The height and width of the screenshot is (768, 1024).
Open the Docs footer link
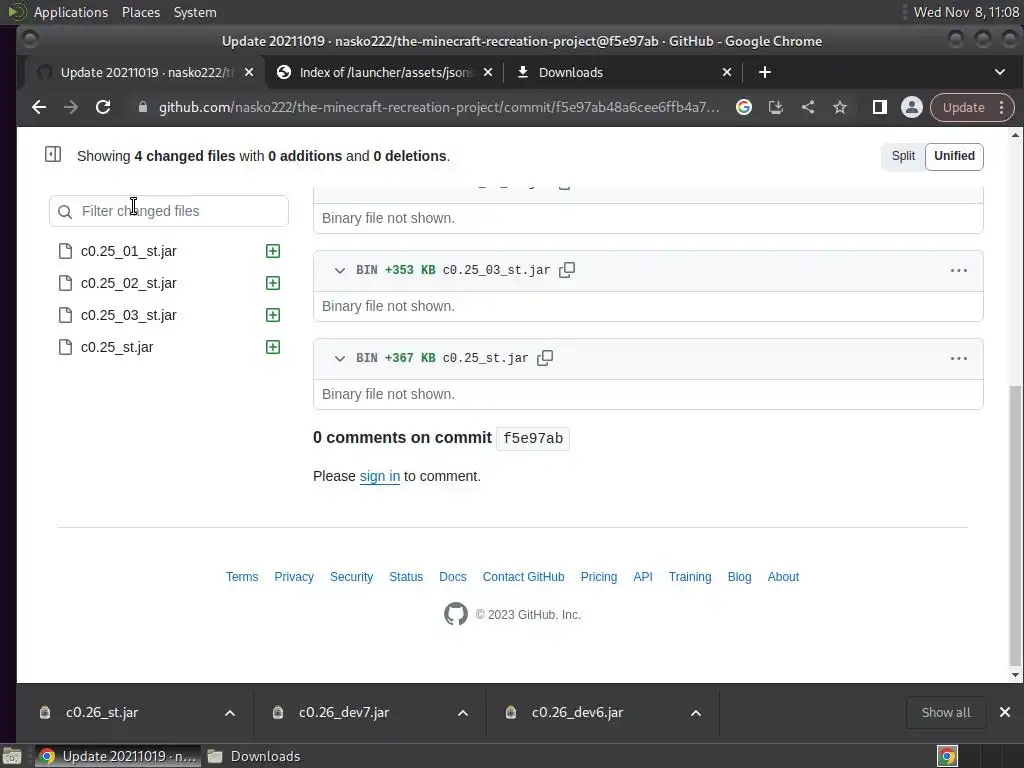[x=453, y=577]
